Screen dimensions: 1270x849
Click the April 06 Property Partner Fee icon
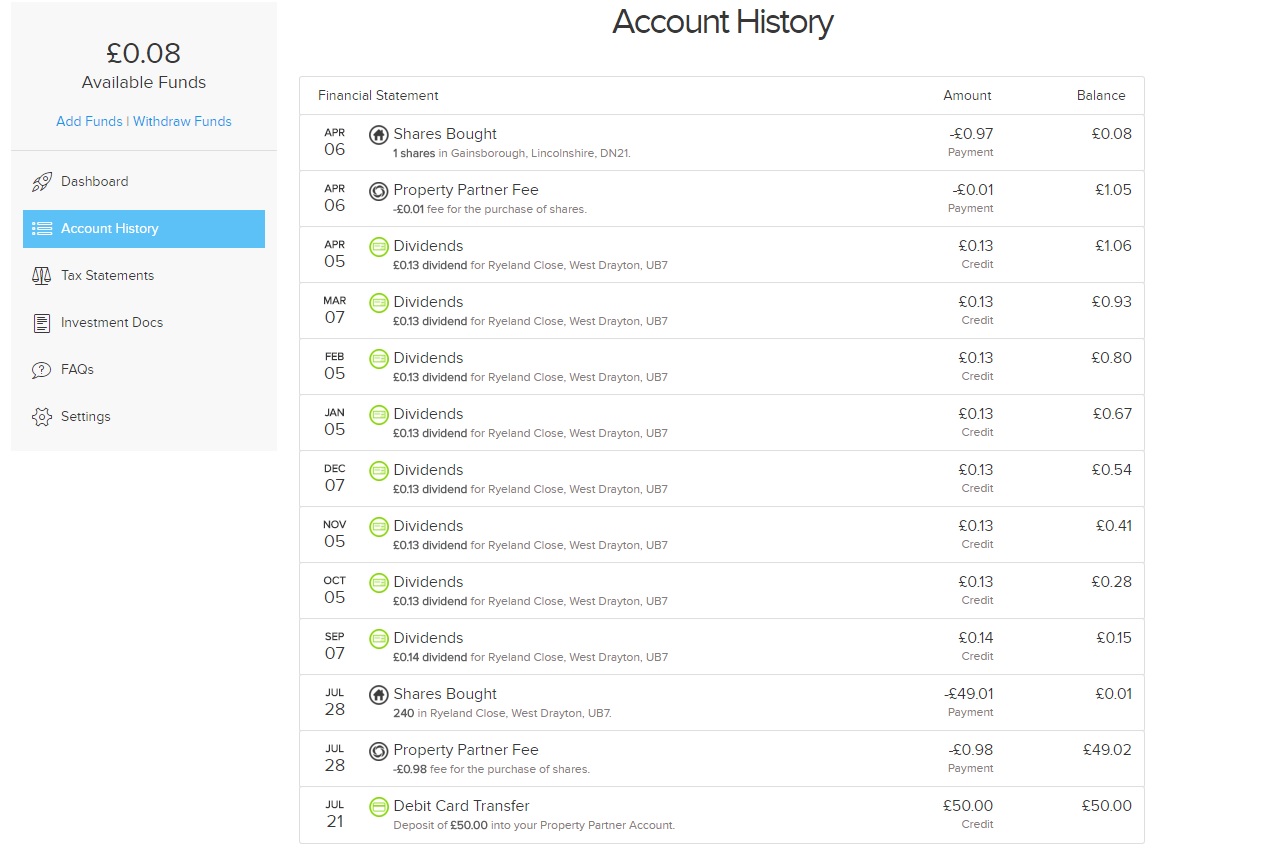379,190
